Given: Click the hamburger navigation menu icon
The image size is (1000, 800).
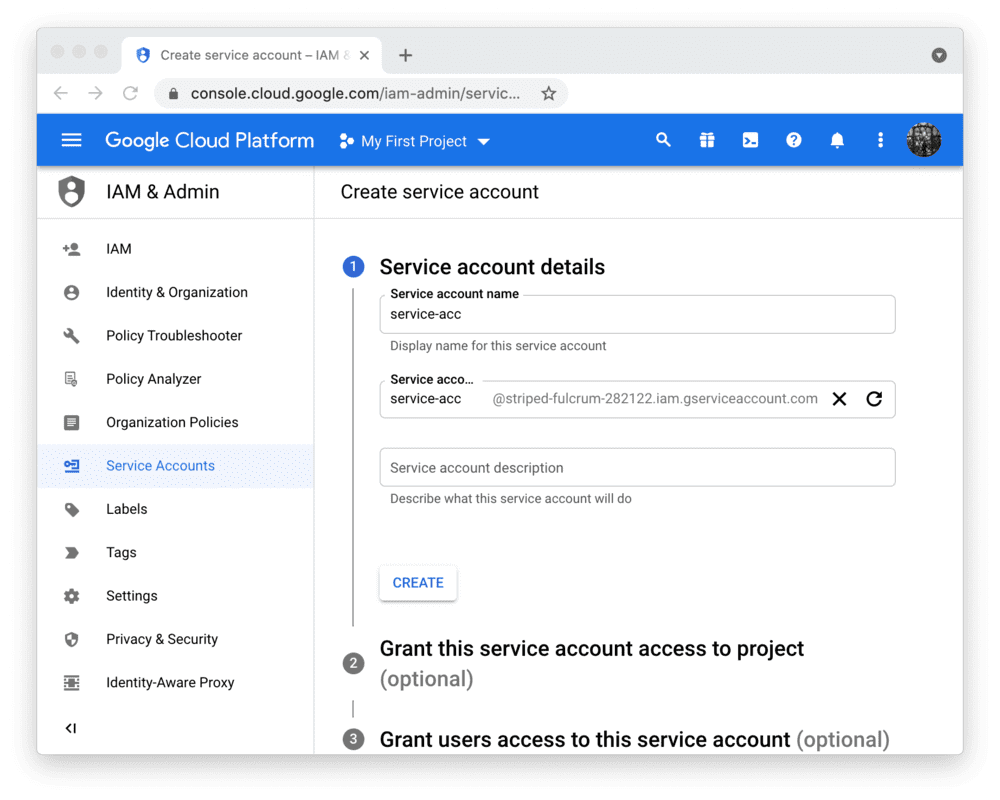Looking at the screenshot, I should point(71,140).
